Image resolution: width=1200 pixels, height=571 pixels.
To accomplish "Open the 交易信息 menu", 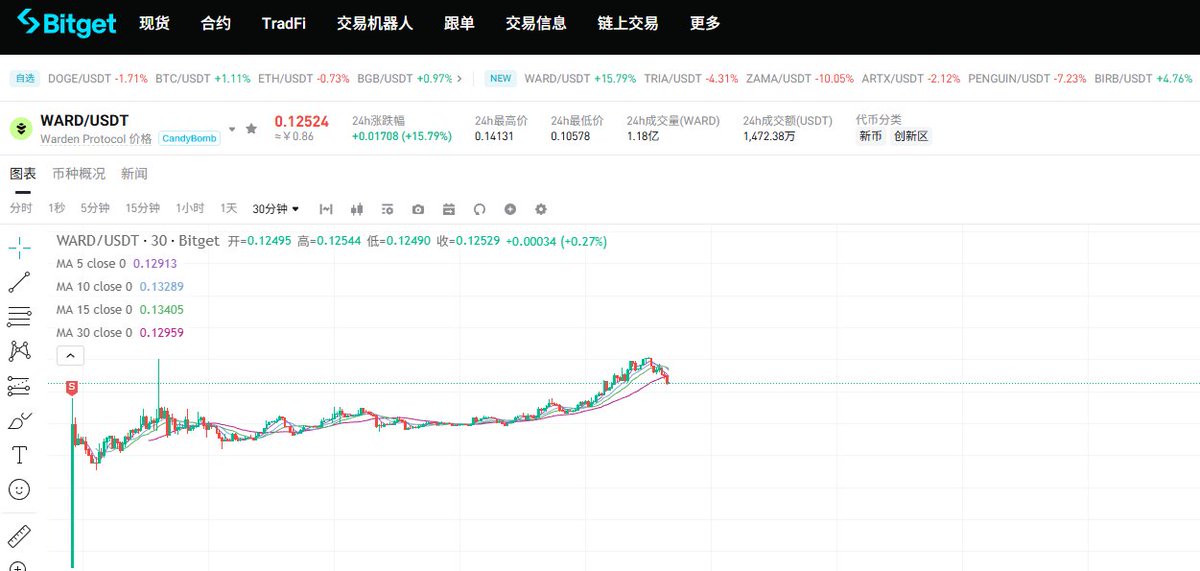I will click(x=536, y=23).
